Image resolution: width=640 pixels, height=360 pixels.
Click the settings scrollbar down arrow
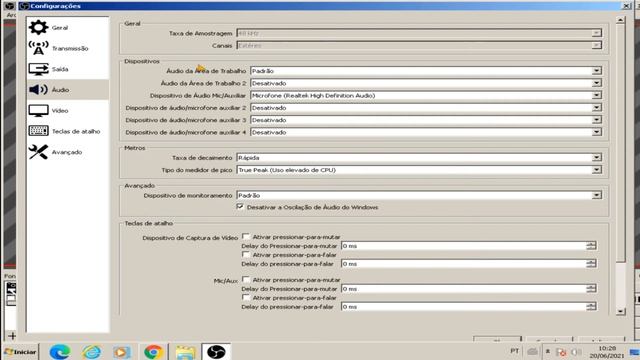coord(620,311)
